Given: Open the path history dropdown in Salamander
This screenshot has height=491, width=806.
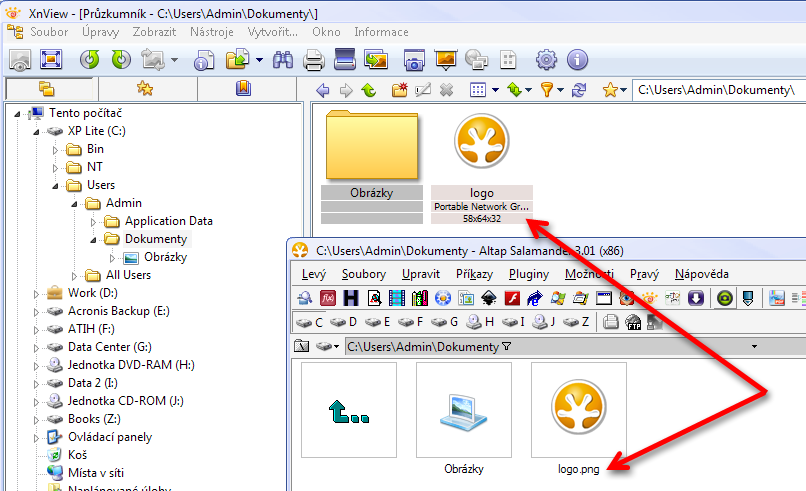Looking at the screenshot, I should point(754,347).
